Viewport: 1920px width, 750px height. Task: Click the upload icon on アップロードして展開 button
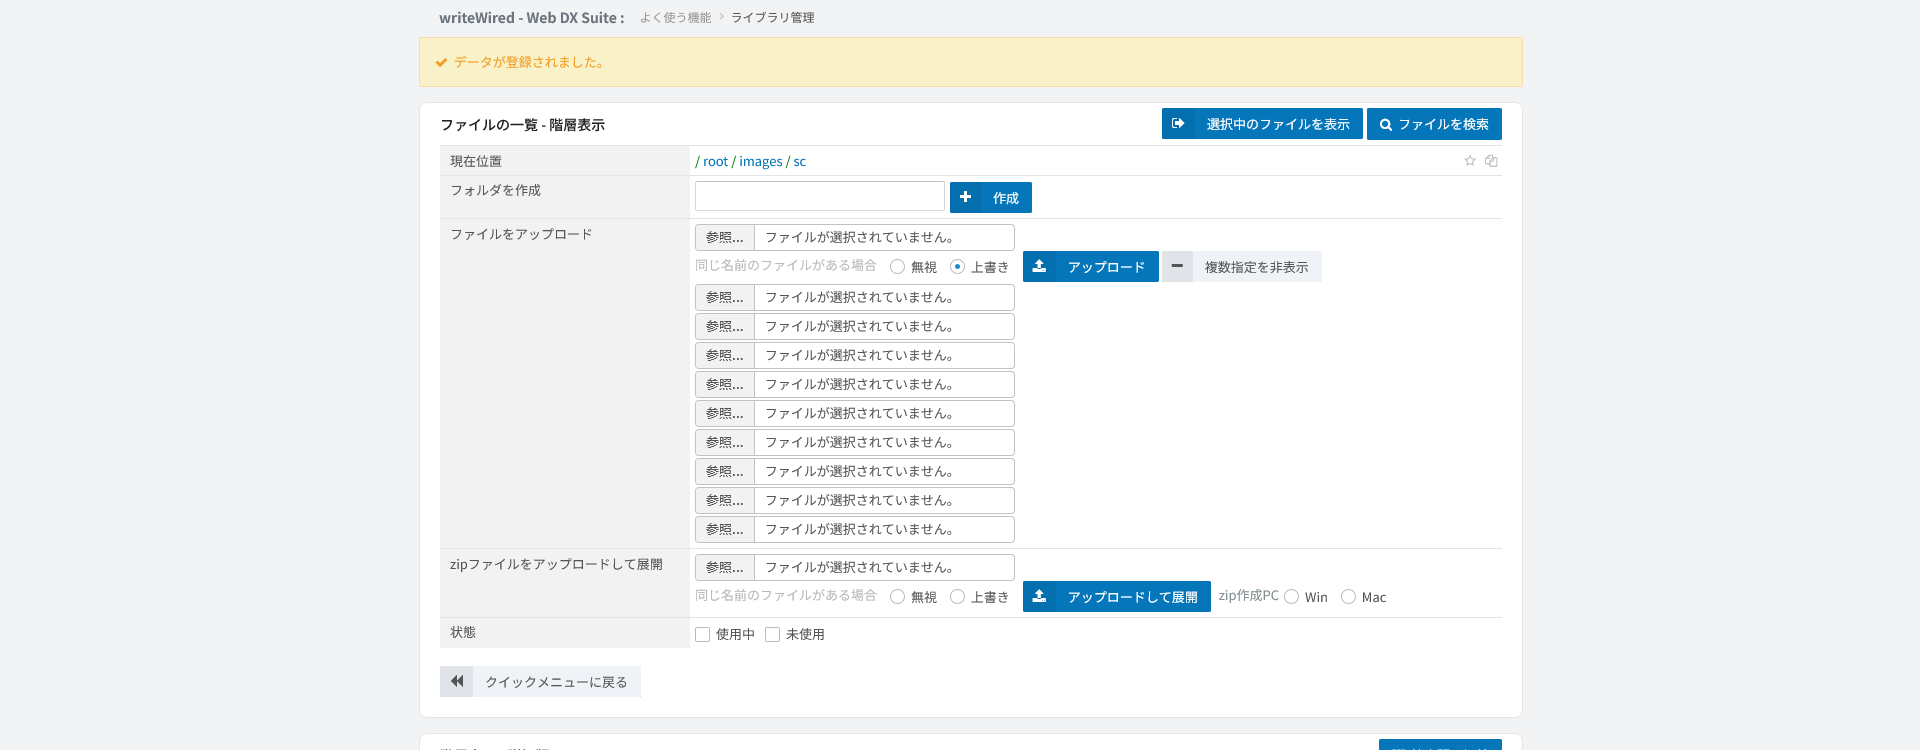coord(1040,596)
